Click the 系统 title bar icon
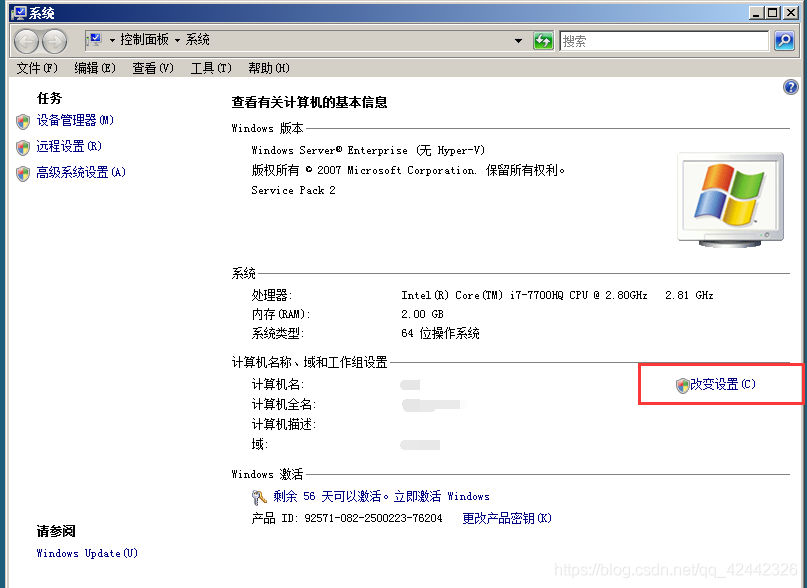Viewport: 807px width, 588px height. click(19, 13)
